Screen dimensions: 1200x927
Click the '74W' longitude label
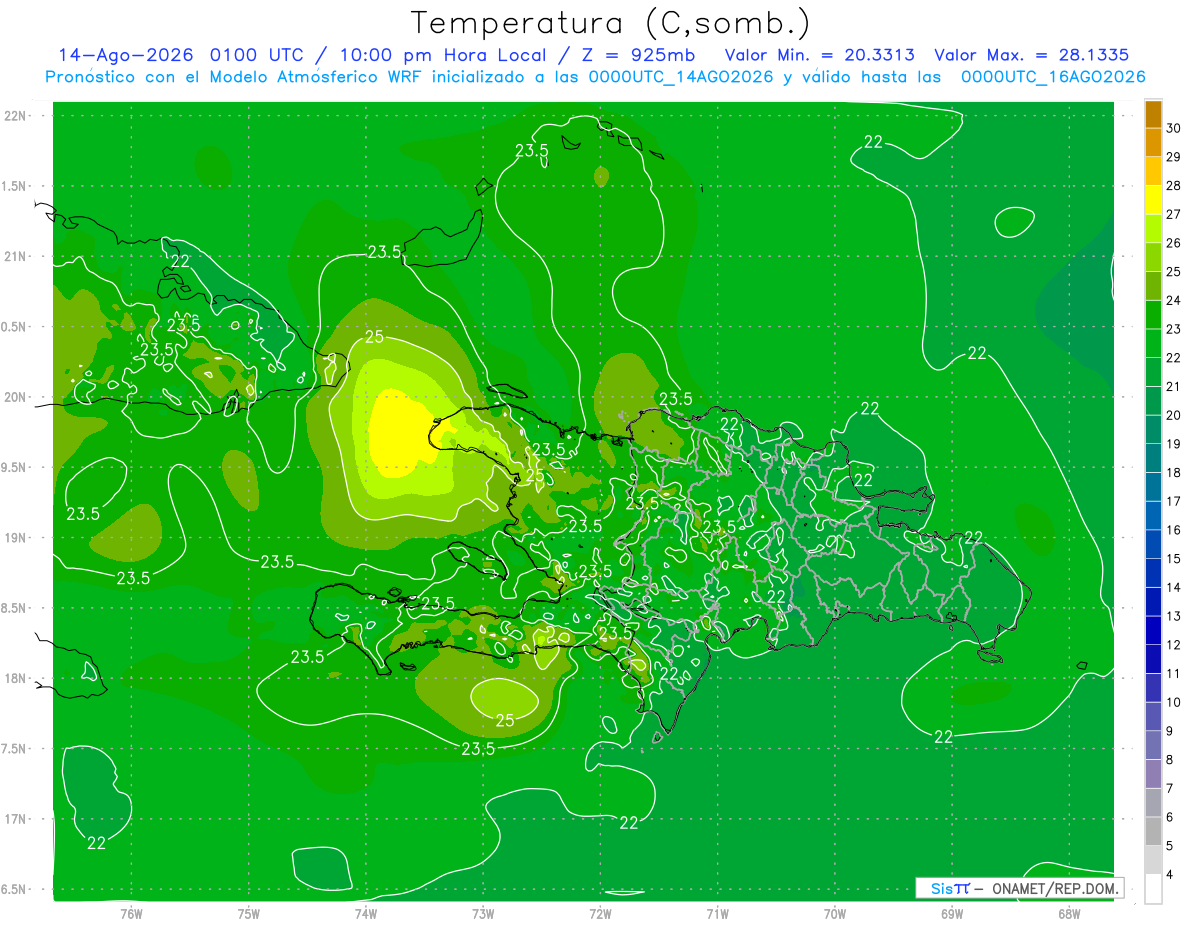pos(366,913)
